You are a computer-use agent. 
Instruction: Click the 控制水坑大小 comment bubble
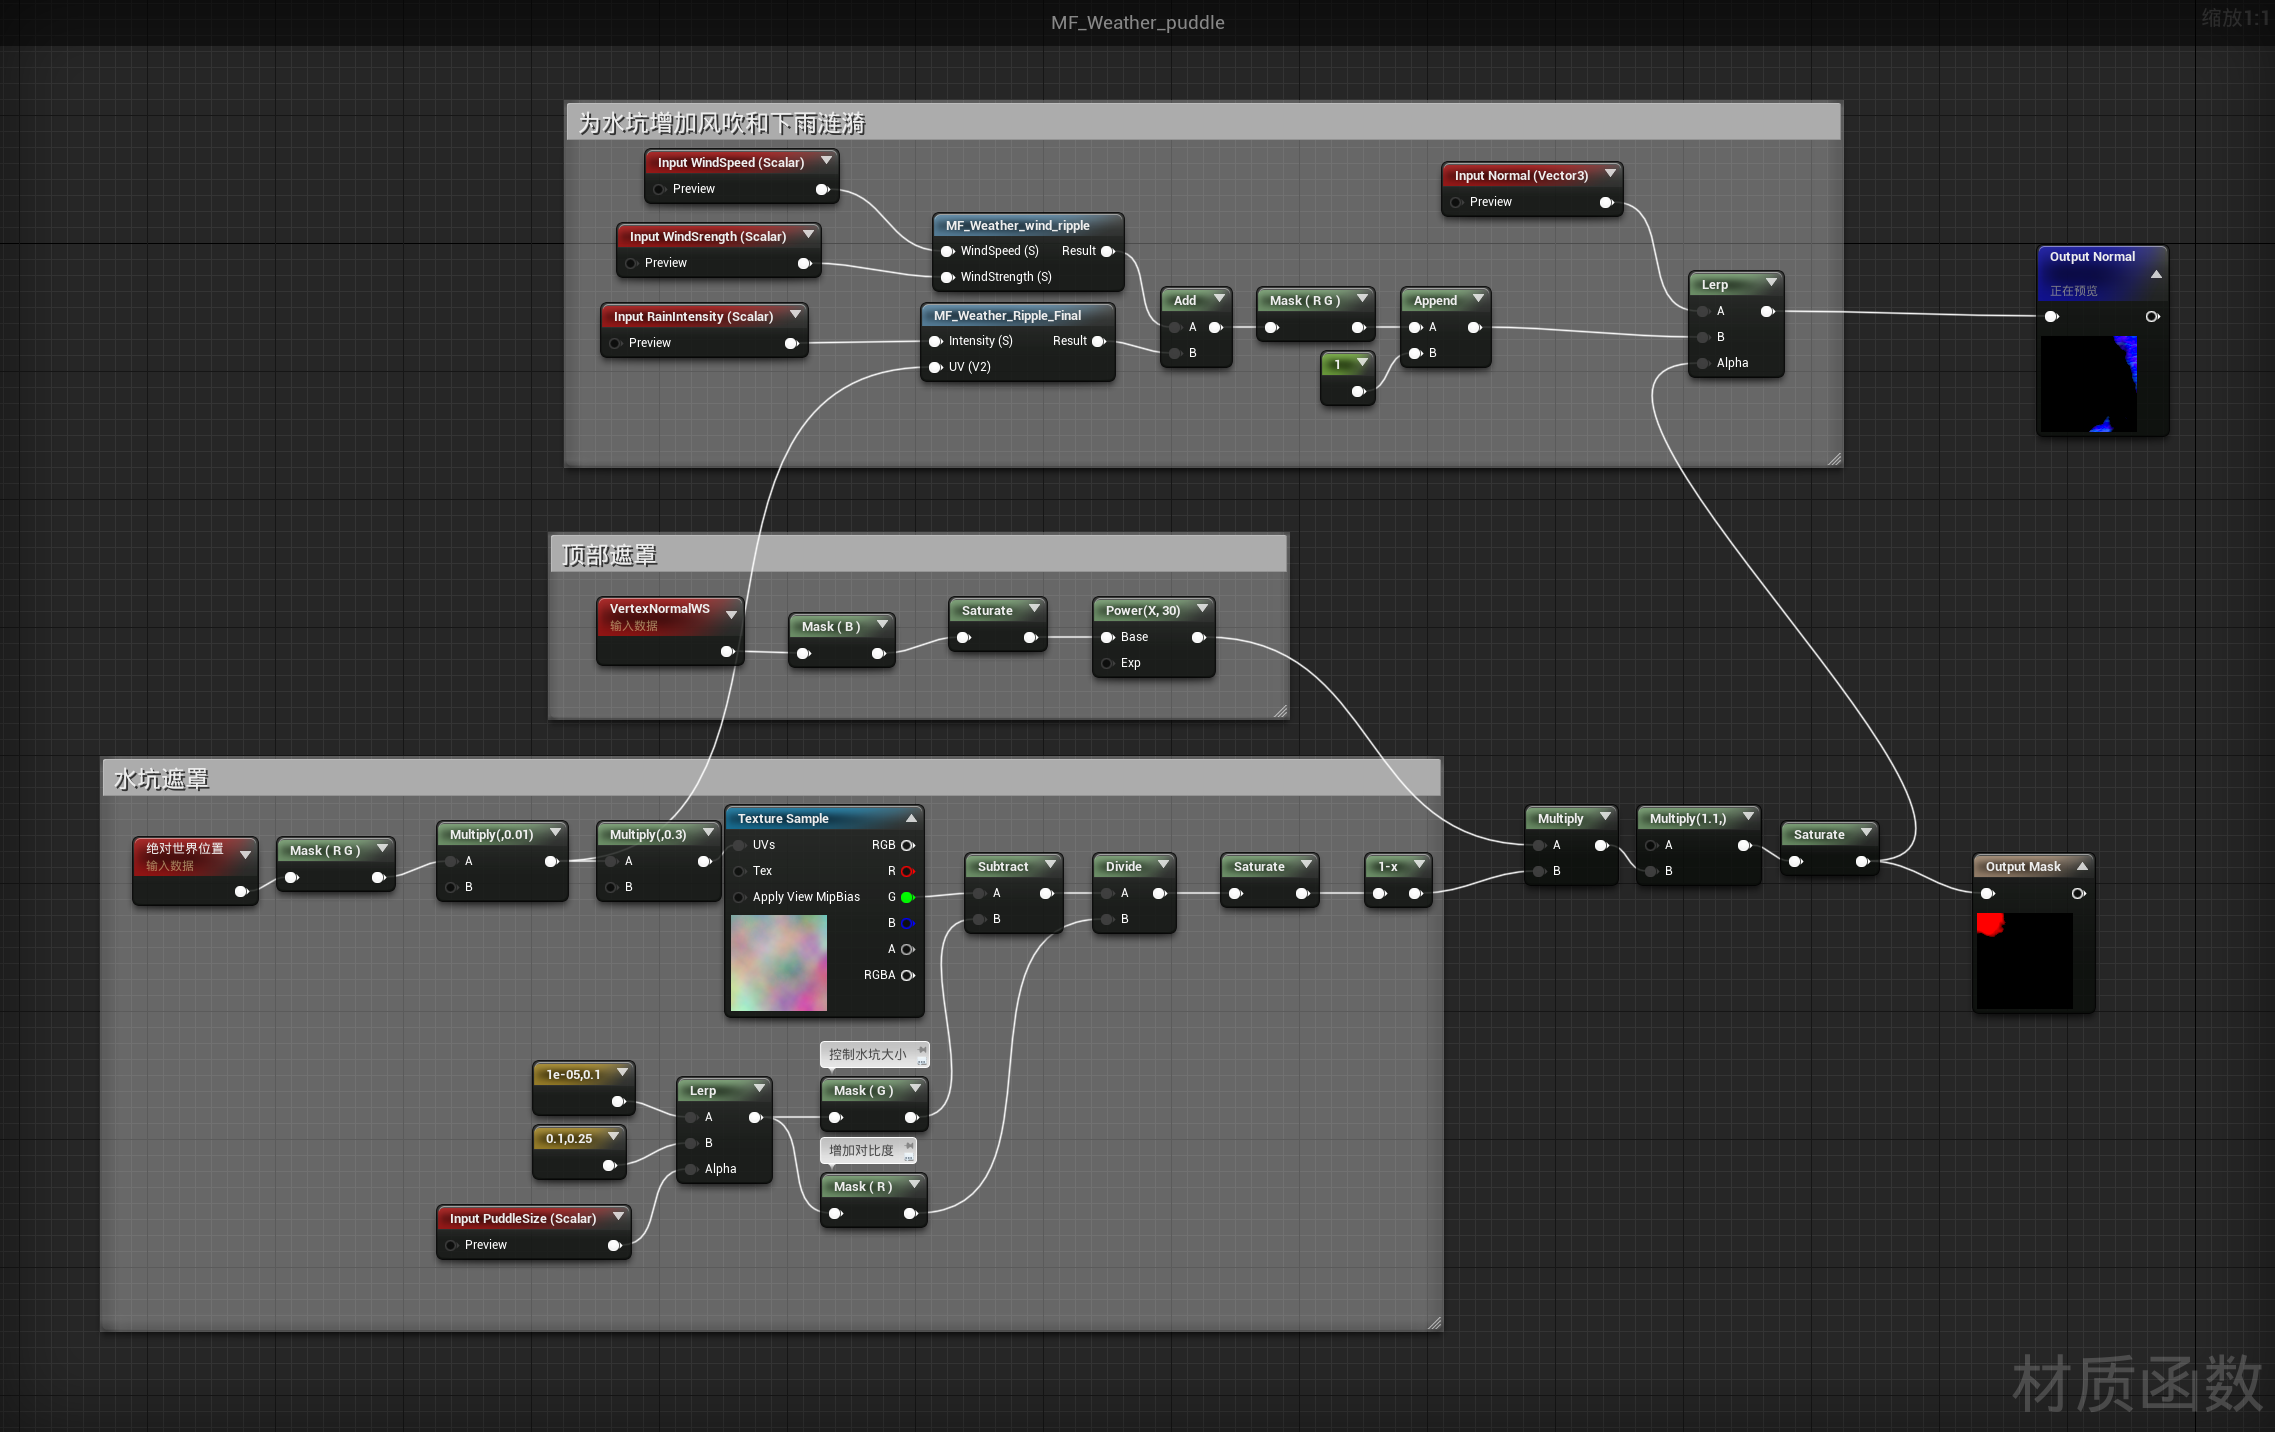coord(868,1054)
